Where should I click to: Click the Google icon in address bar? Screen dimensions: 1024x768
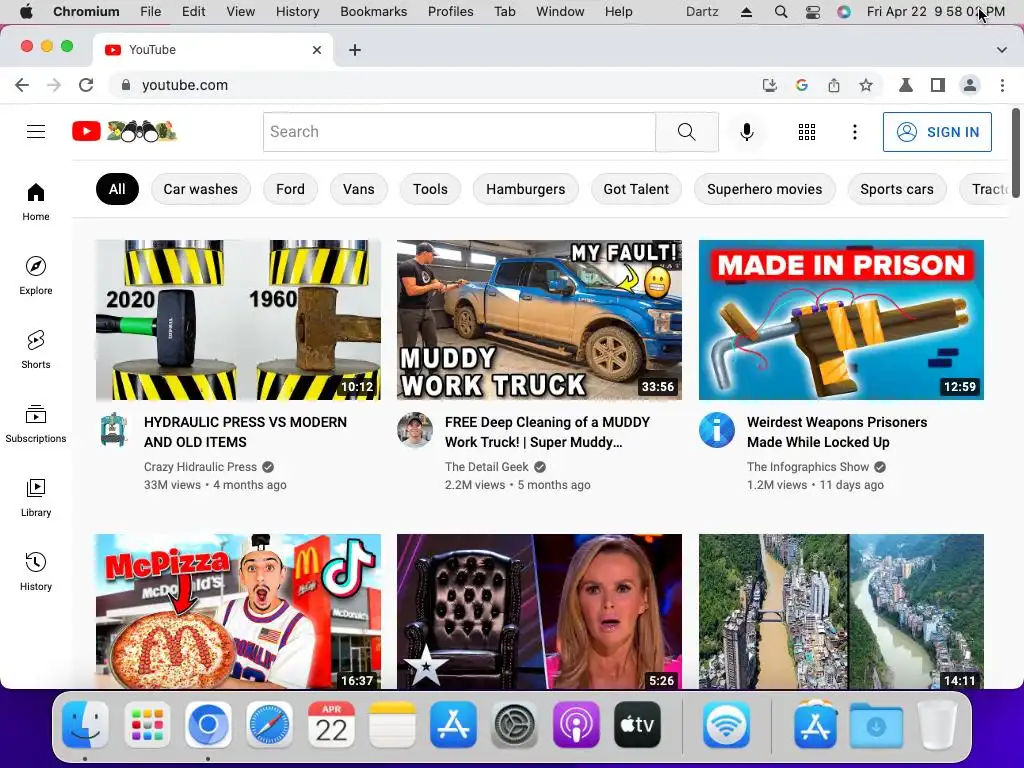click(x=802, y=85)
